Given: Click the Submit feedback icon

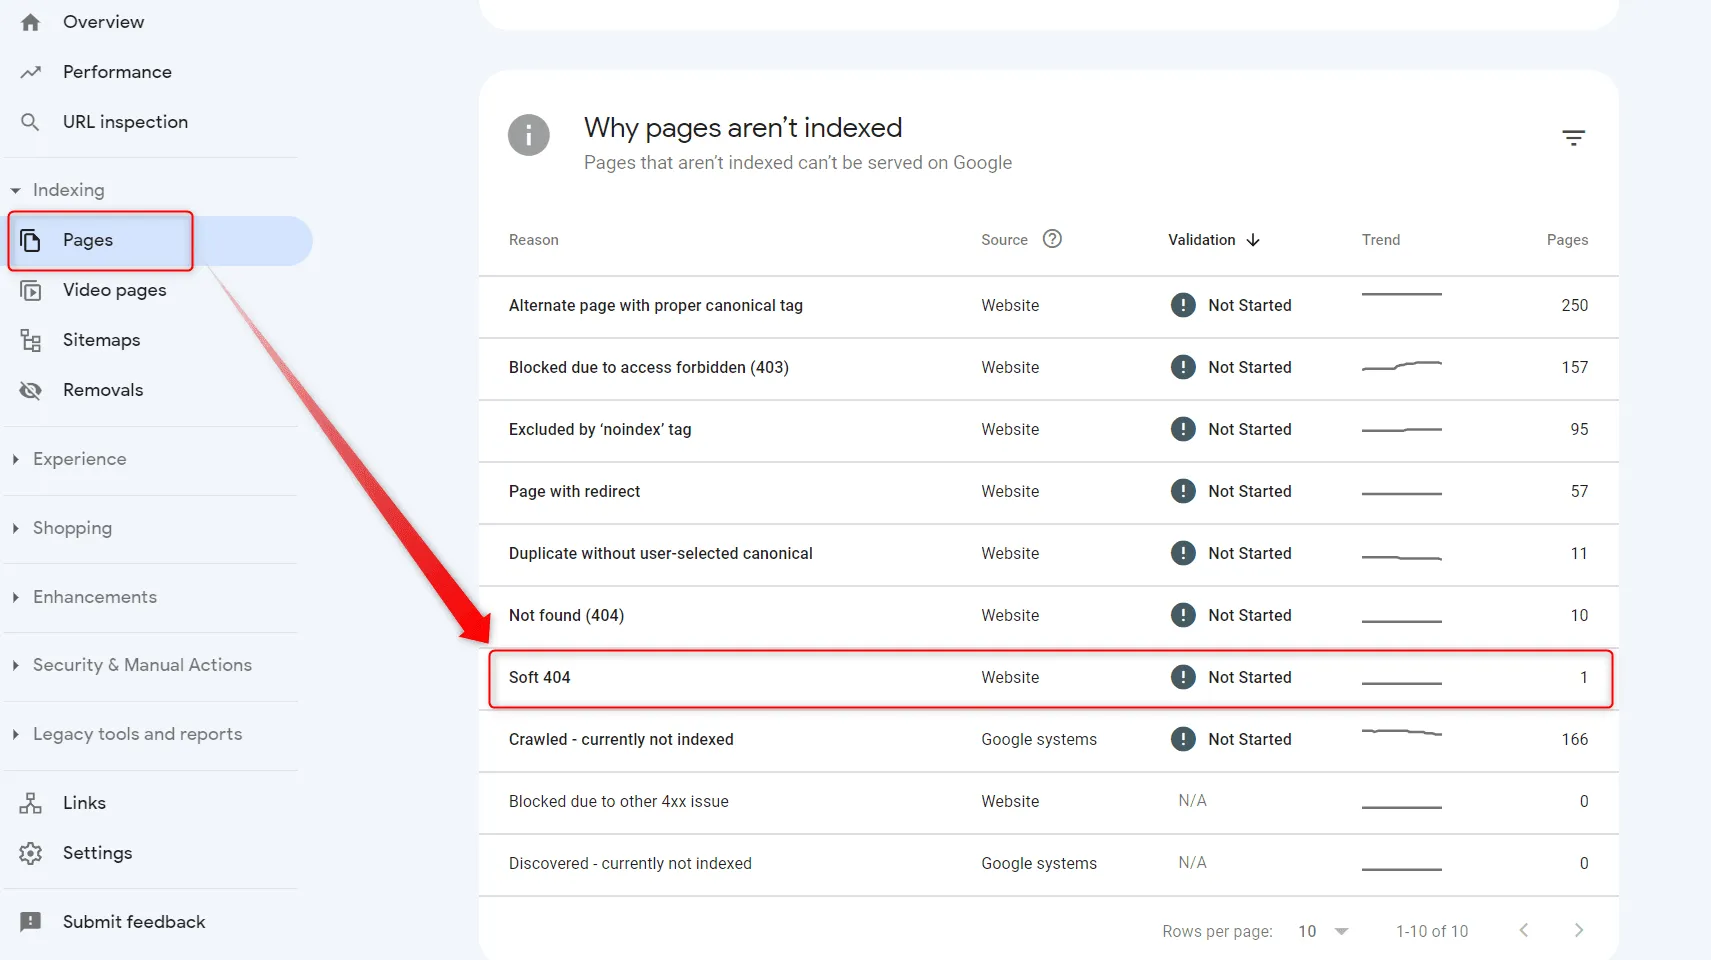Looking at the screenshot, I should (31, 922).
